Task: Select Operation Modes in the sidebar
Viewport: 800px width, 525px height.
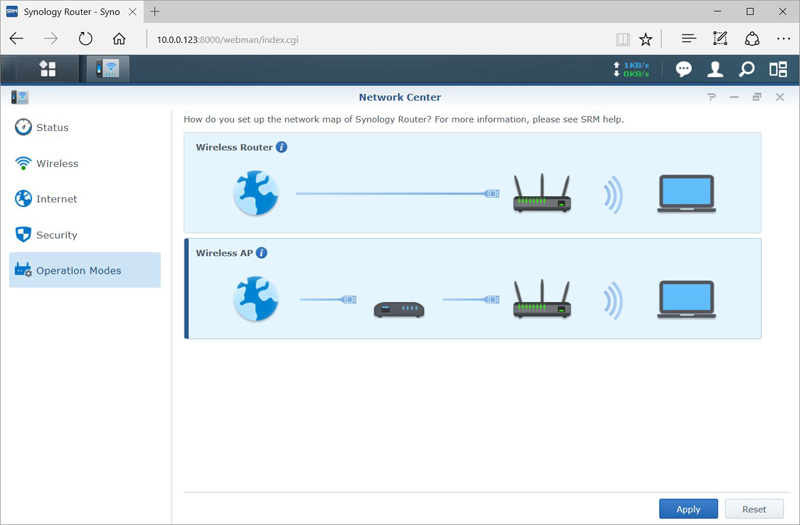Action: tap(85, 270)
